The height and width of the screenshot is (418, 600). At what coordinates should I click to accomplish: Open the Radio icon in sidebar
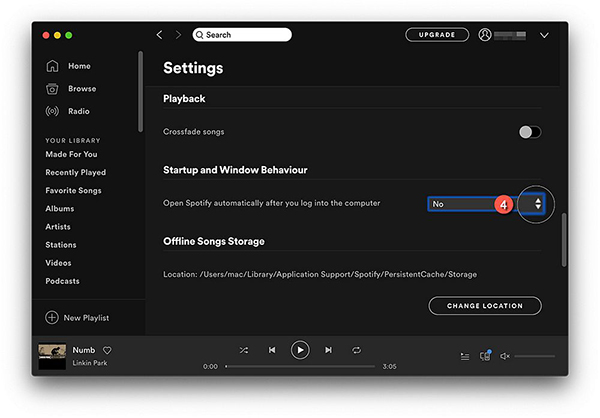[52, 111]
